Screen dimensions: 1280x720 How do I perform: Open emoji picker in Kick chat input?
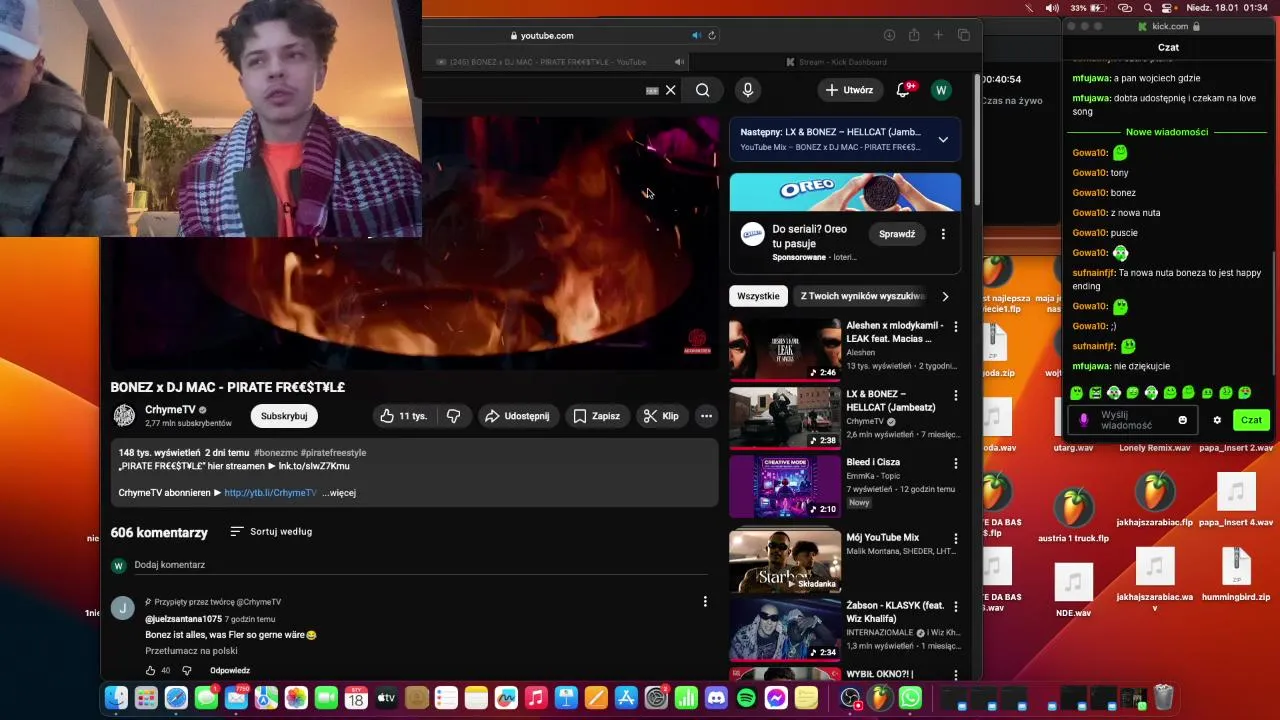[x=1183, y=420]
